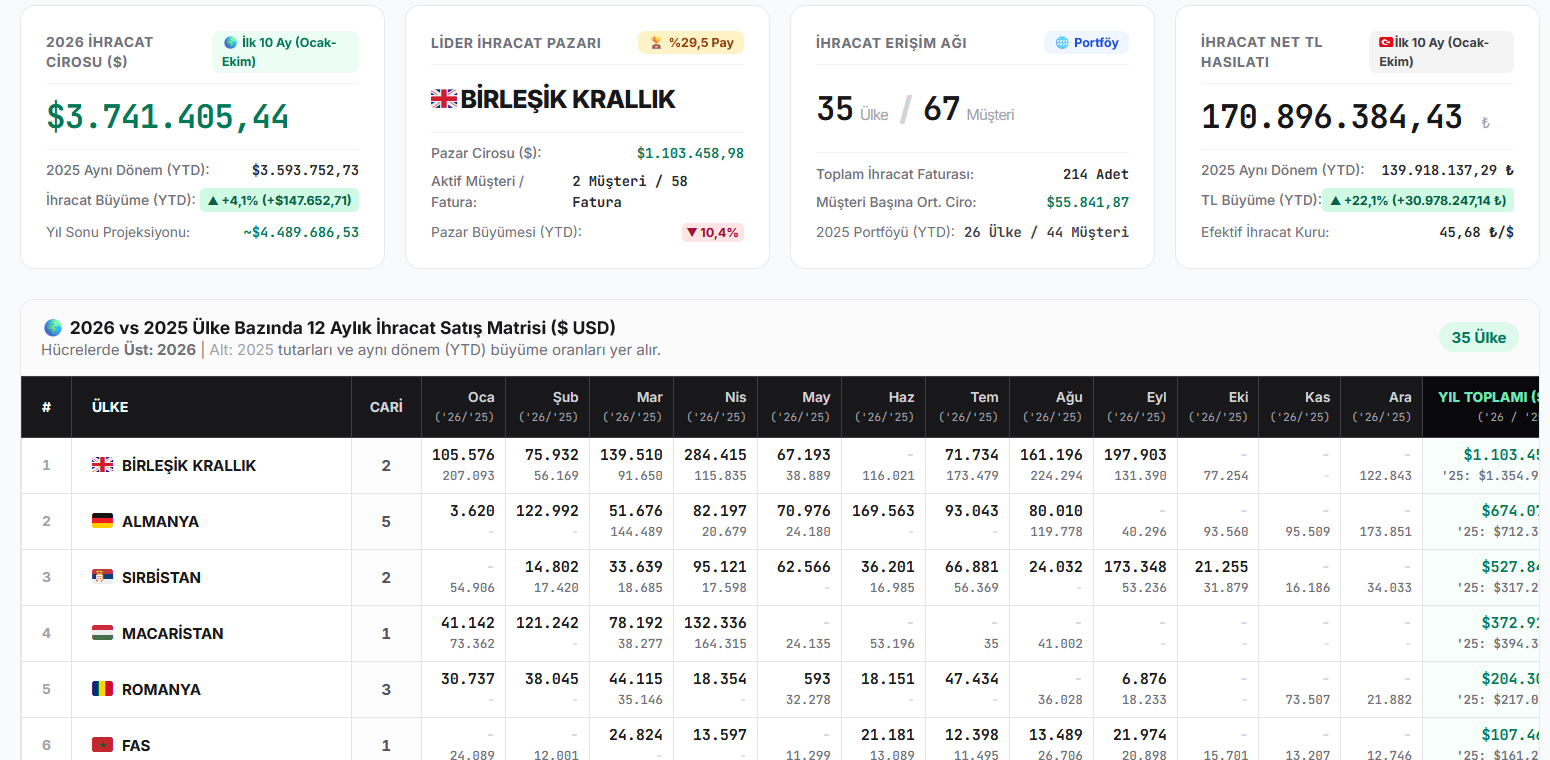Click the BİRLEŞİK KRALLIK headline in leader card
The height and width of the screenshot is (760, 1550).
(568, 99)
